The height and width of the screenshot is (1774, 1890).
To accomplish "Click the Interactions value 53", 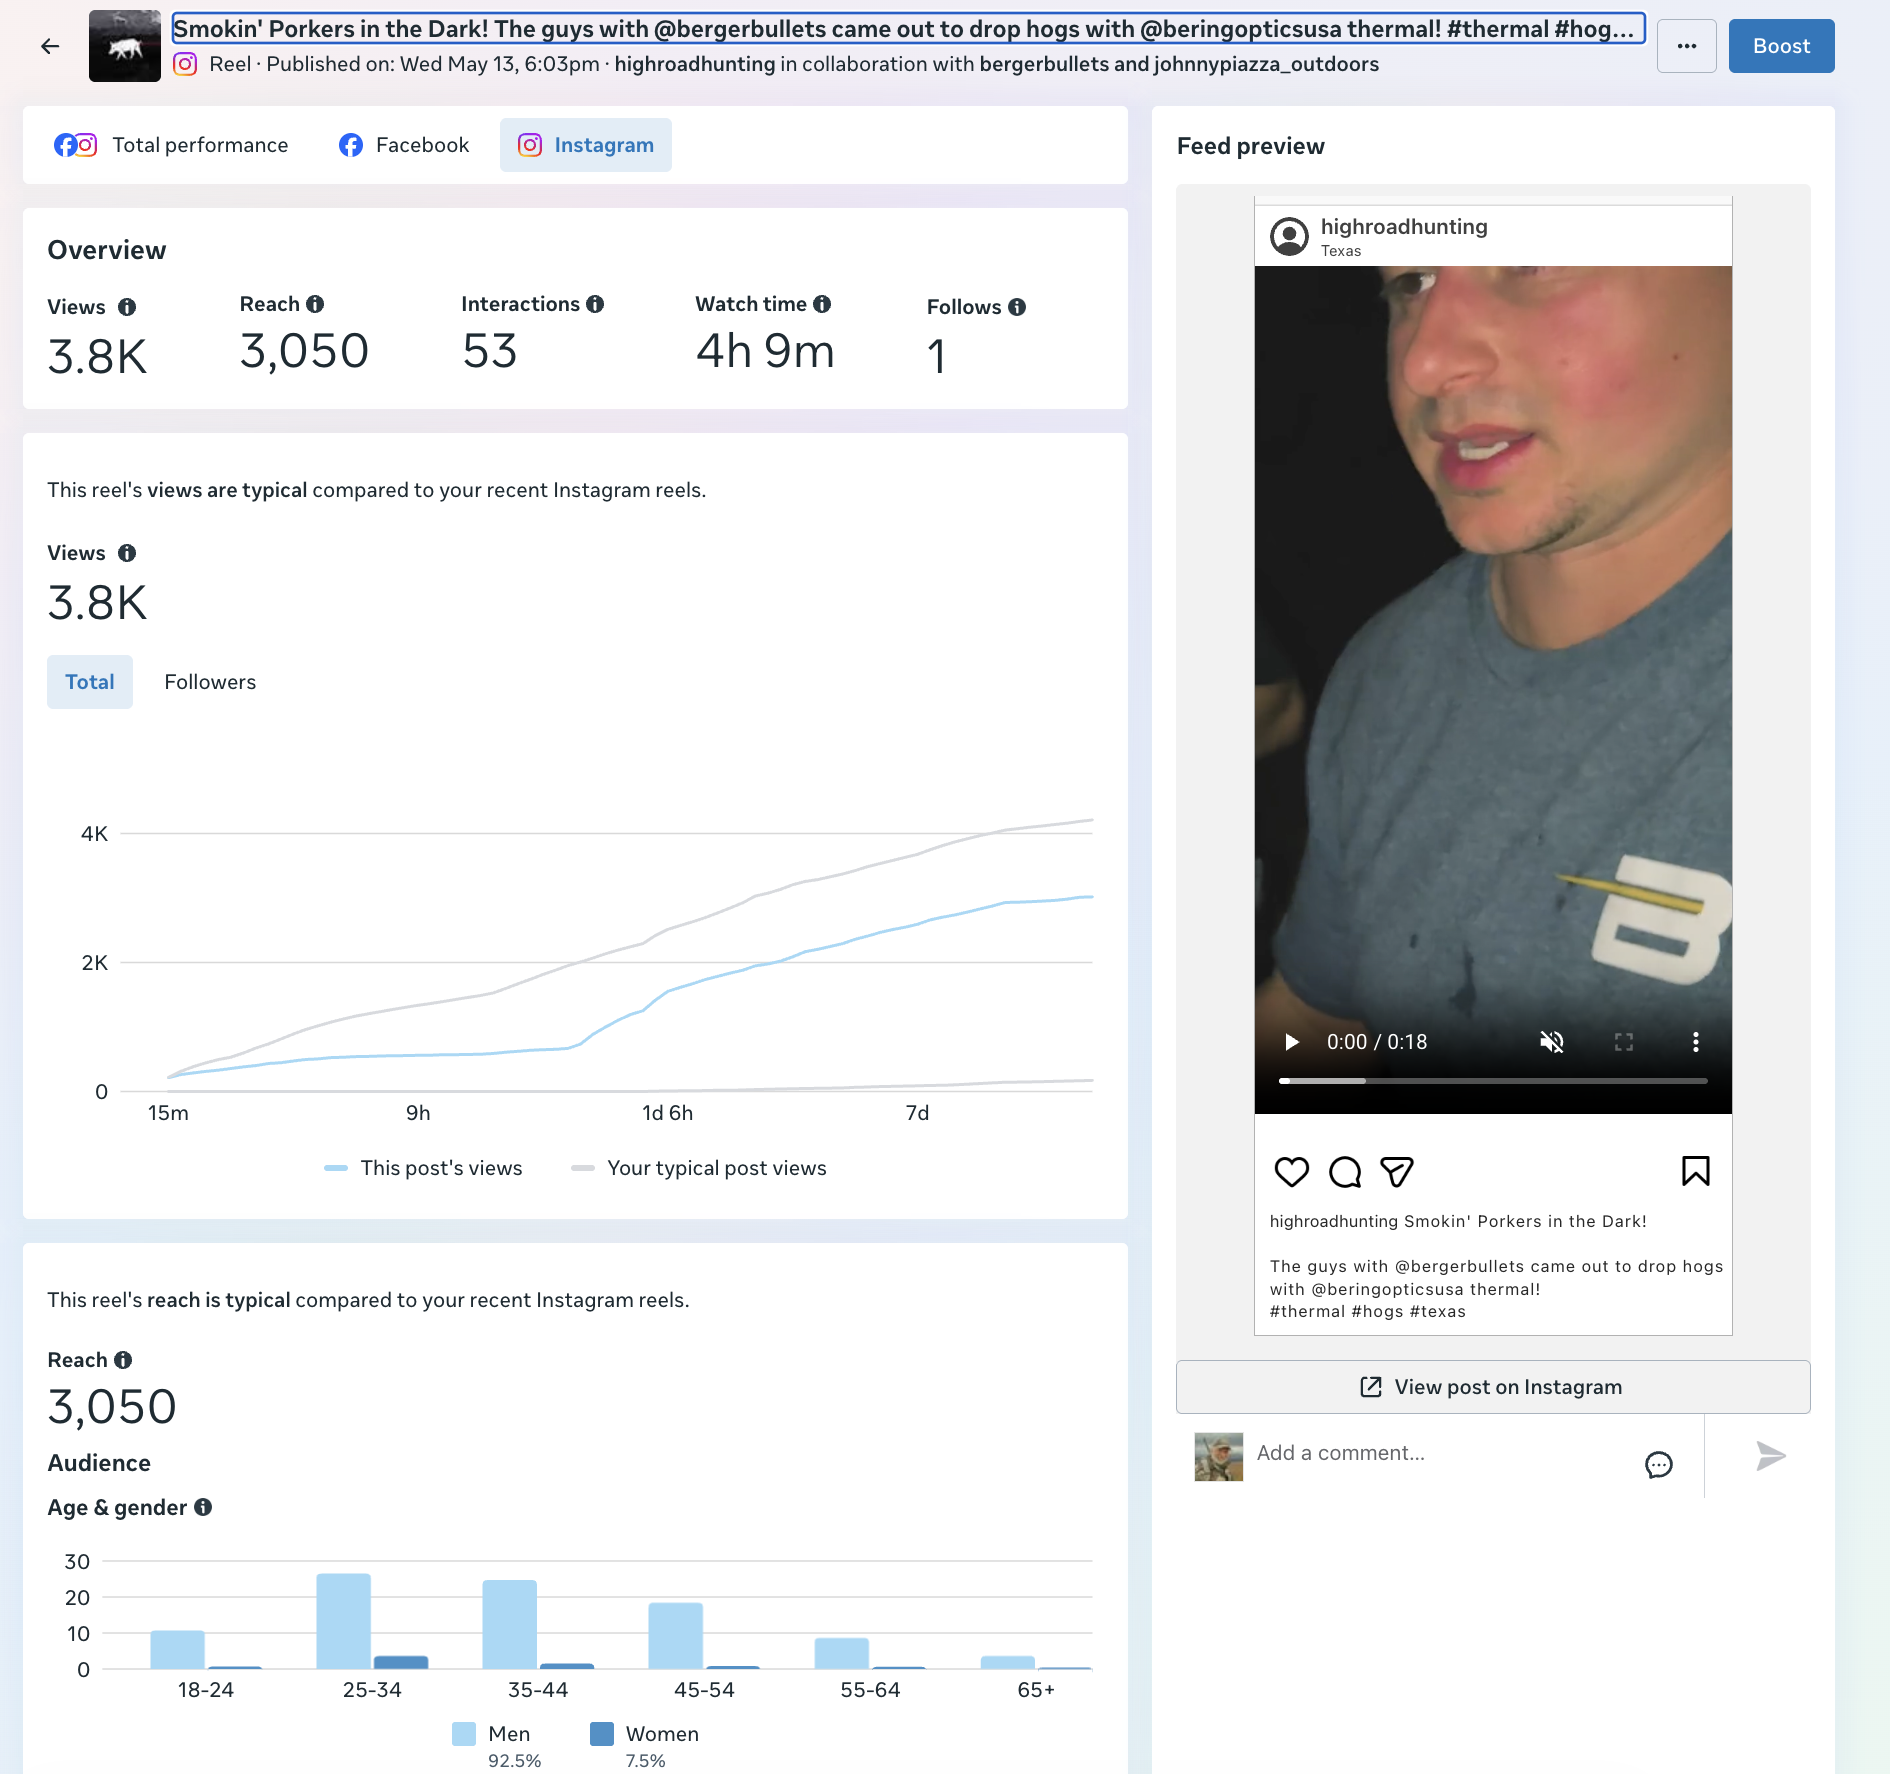I will tap(490, 351).
